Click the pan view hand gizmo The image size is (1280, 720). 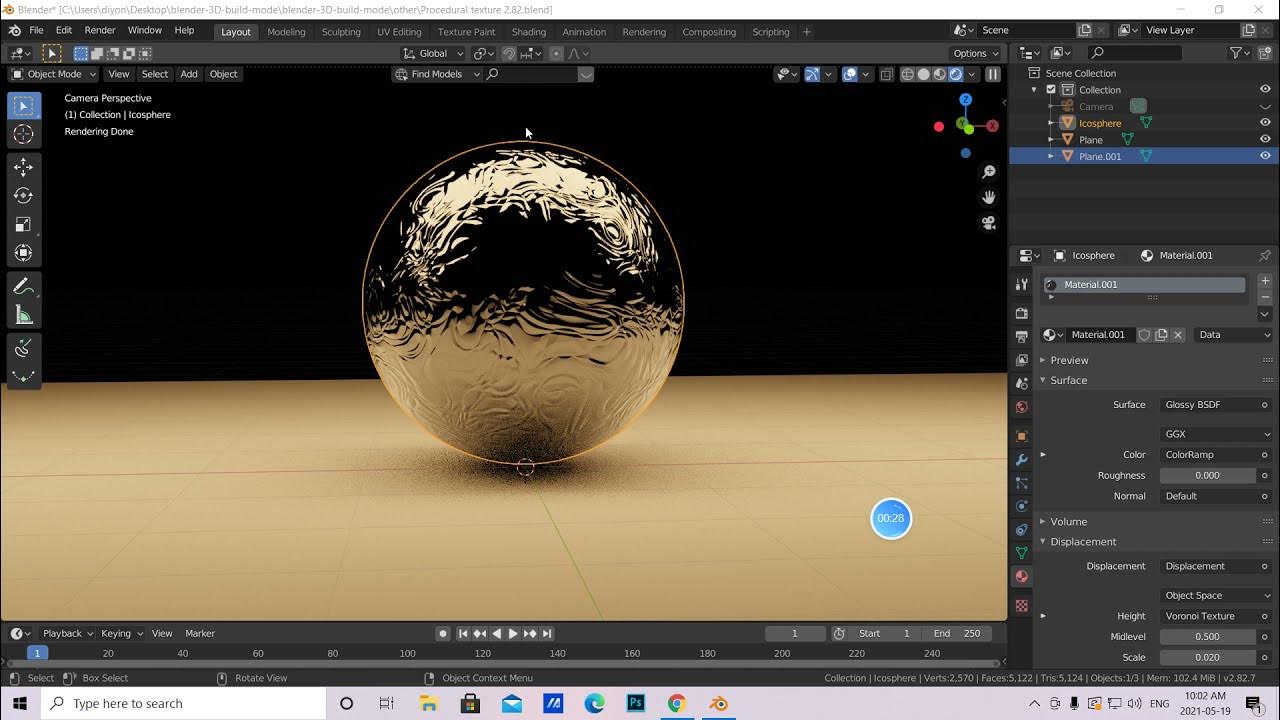click(x=989, y=197)
